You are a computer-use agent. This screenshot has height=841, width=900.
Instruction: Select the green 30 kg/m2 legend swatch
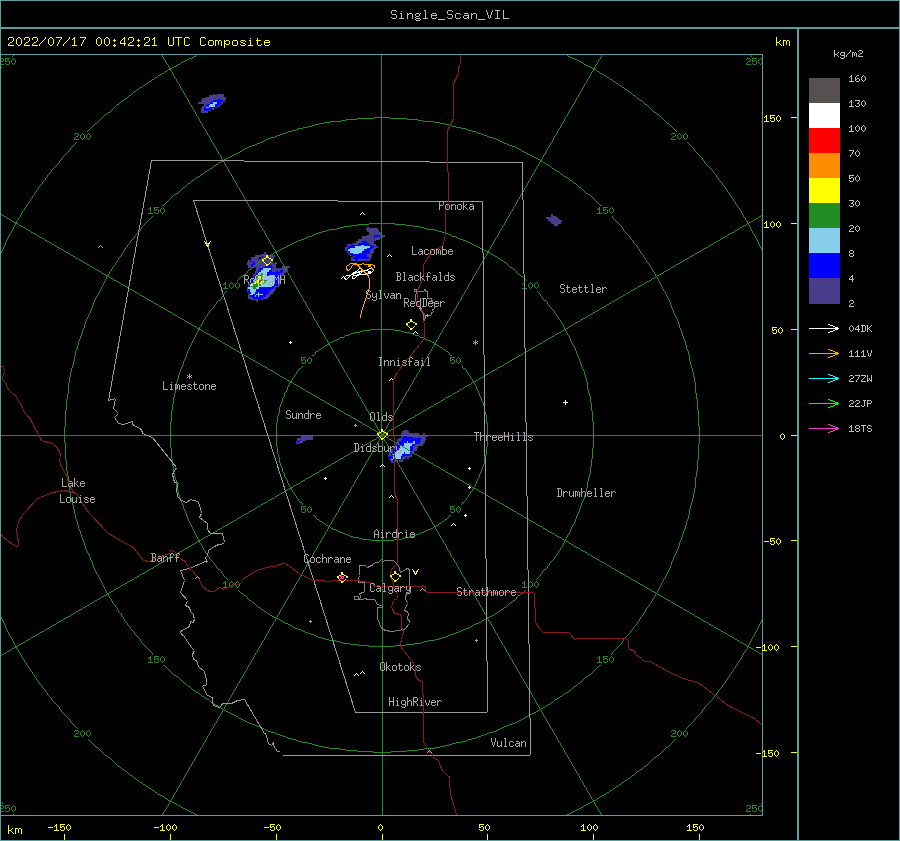point(824,215)
